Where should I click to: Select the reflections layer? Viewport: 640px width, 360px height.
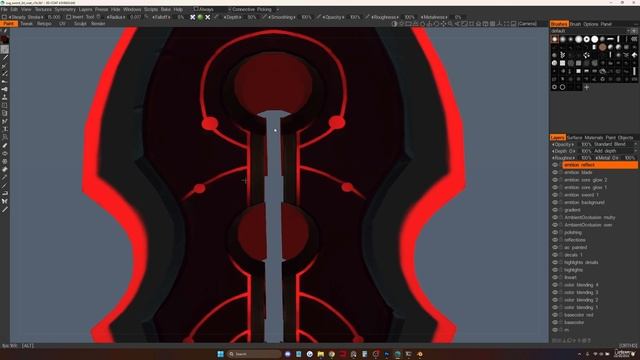pyautogui.click(x=575, y=240)
